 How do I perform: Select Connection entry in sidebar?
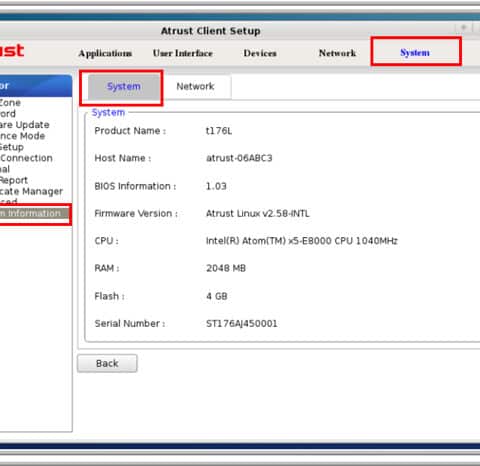coord(26,158)
